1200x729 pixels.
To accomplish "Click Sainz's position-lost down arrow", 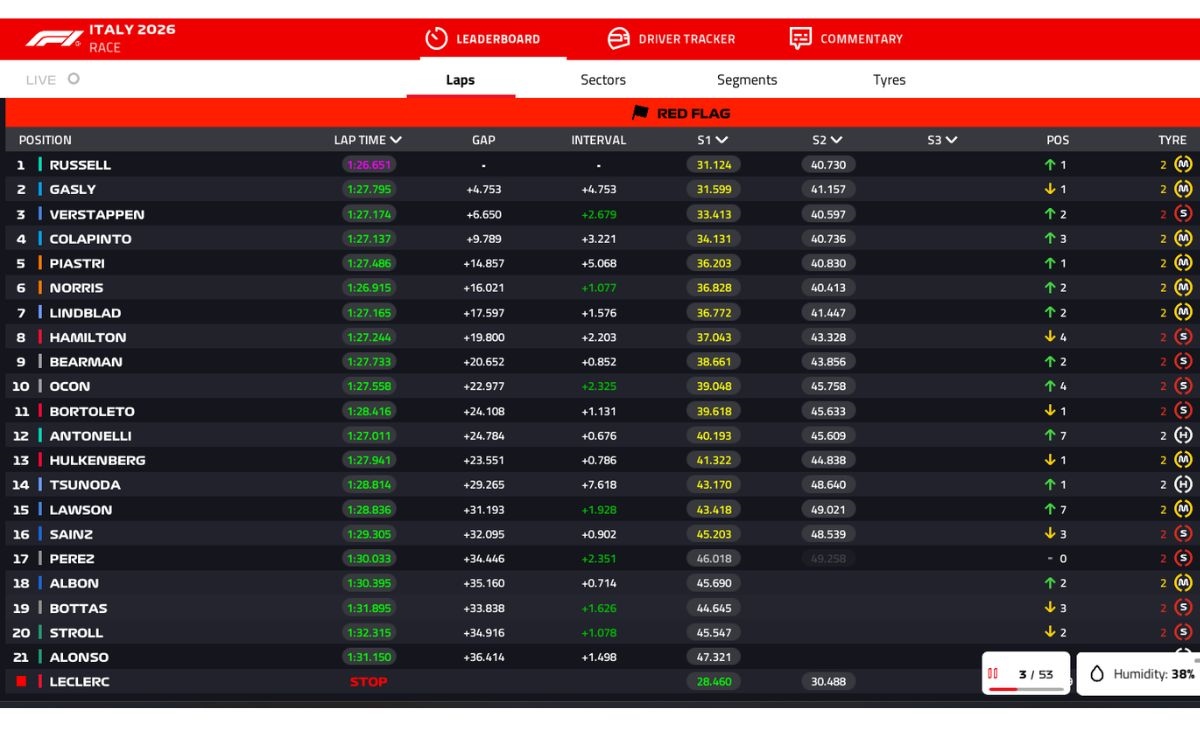I will coord(1050,534).
